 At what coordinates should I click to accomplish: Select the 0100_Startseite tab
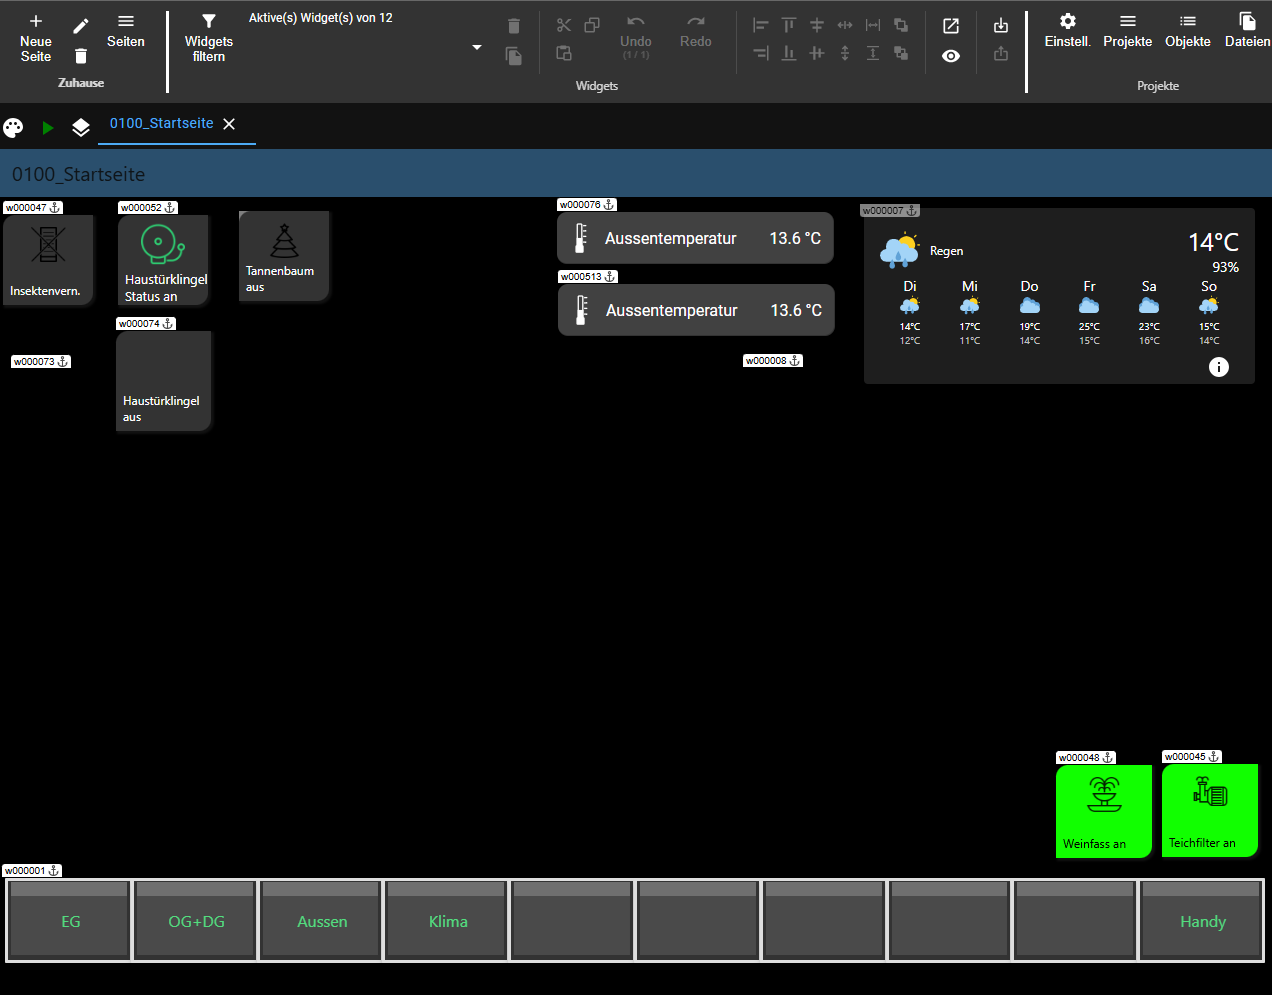pyautogui.click(x=162, y=123)
